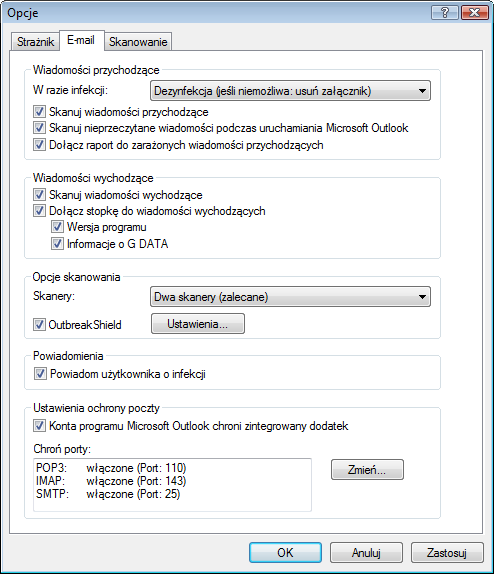Expand the Skanery dropdown list

[x=290, y=297]
